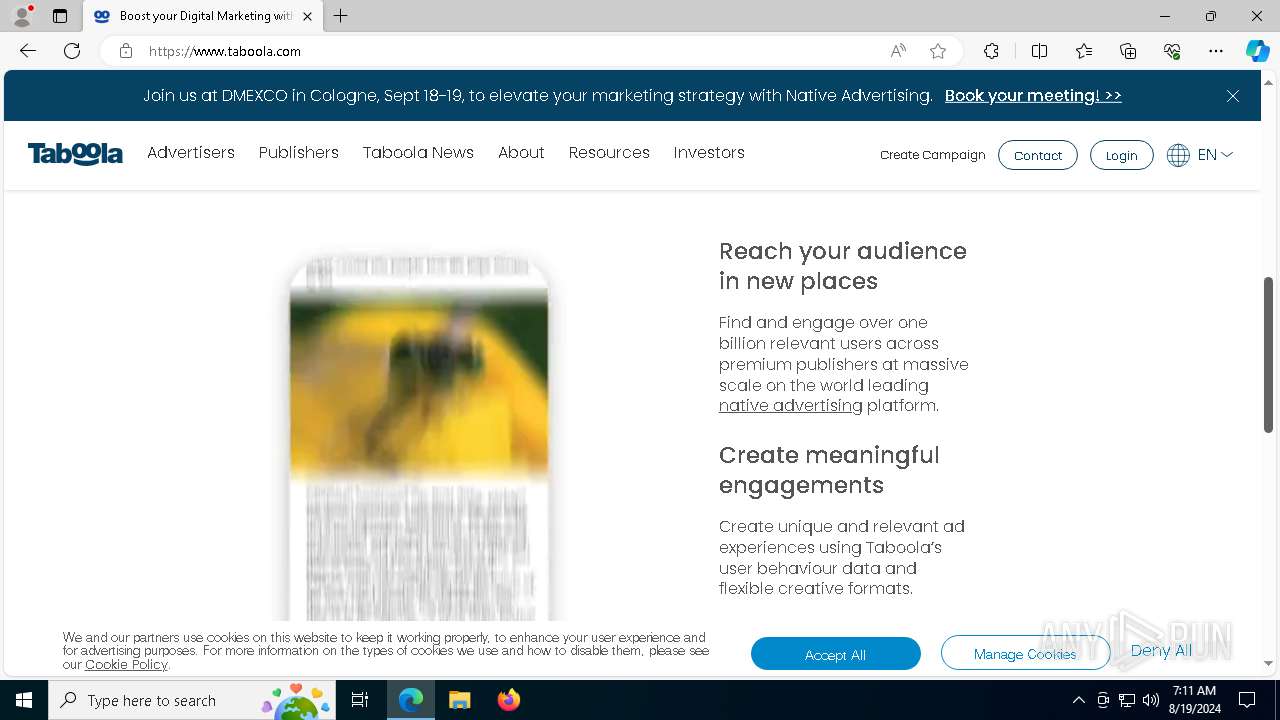Click the taskbar search box
Image resolution: width=1280 pixels, height=720 pixels.
pyautogui.click(x=192, y=700)
